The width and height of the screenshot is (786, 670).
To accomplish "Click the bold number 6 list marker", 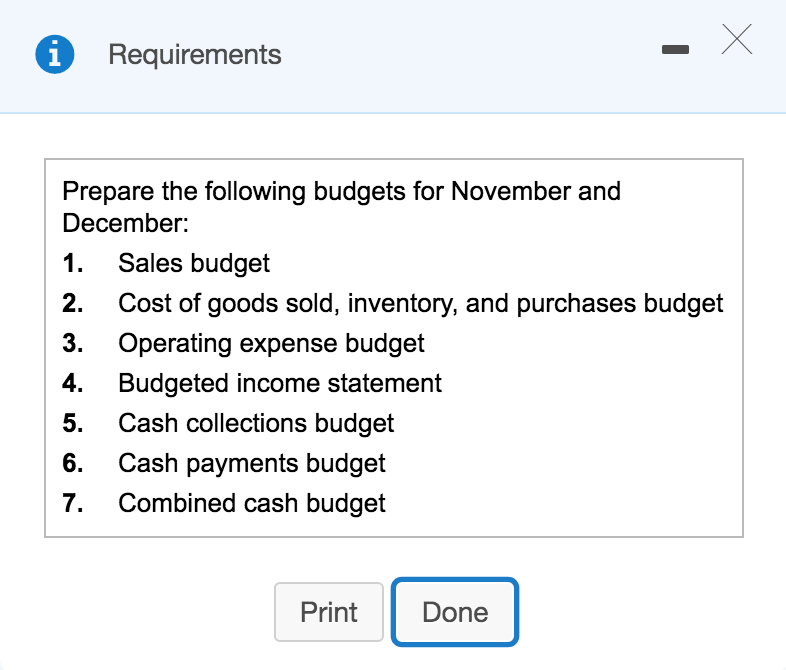I will click(x=72, y=463).
